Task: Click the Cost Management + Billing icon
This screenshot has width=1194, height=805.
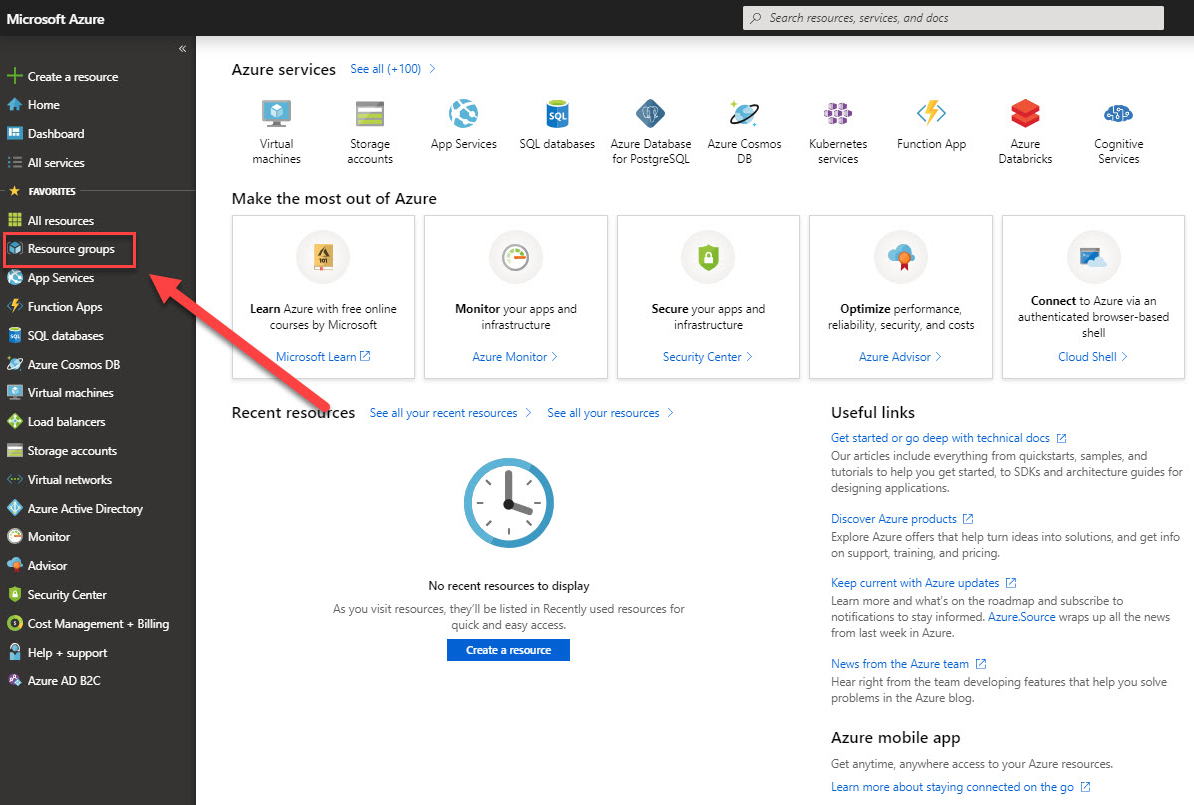Action: point(14,623)
